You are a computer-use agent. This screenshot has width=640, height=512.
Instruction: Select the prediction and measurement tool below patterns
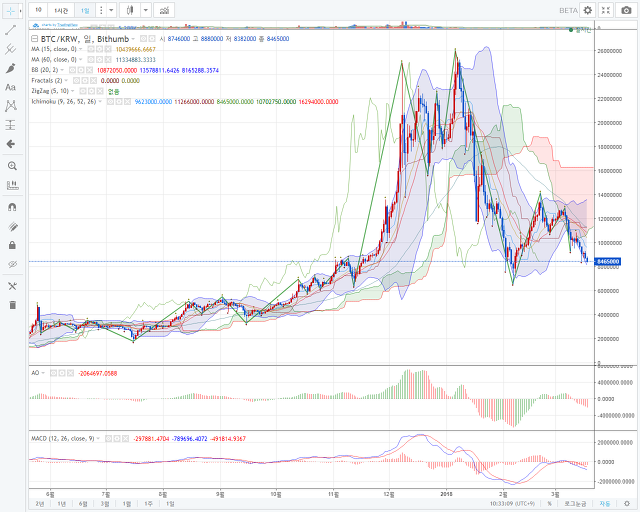pyautogui.click(x=11, y=125)
